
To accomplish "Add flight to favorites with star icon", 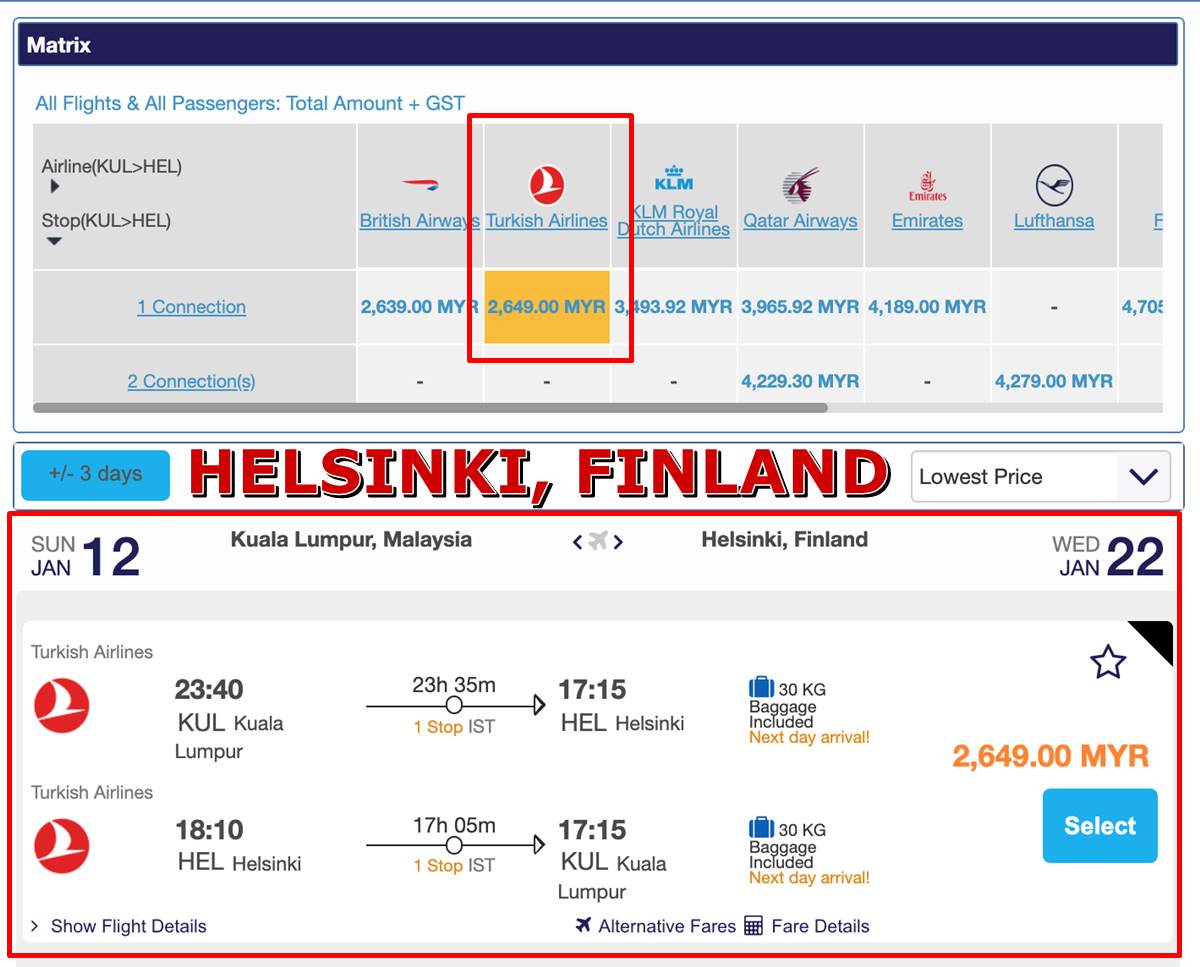I will click(x=1108, y=662).
